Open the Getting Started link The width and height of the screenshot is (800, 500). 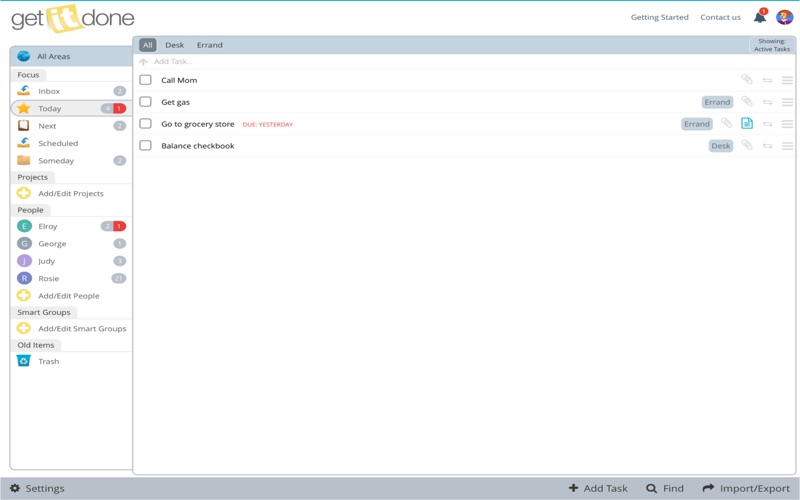(x=659, y=17)
